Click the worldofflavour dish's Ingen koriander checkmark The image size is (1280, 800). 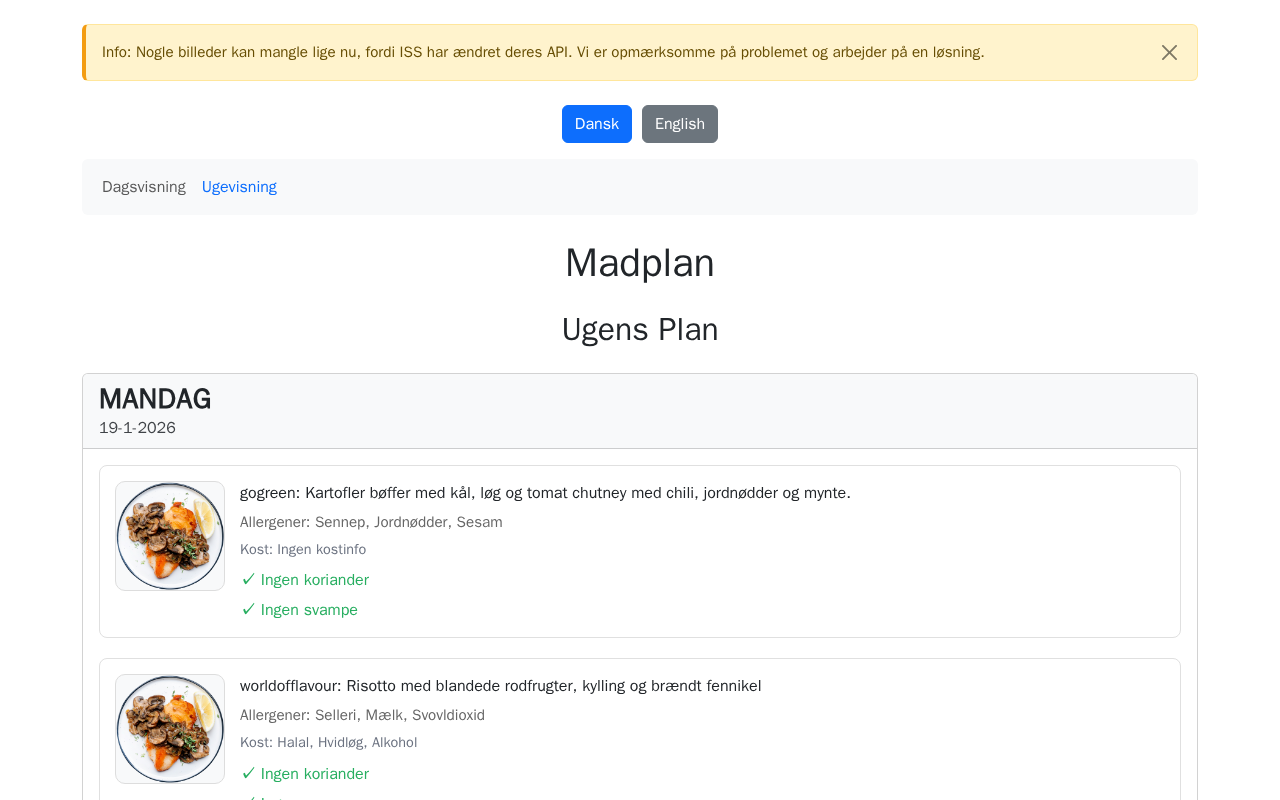pyautogui.click(x=249, y=774)
